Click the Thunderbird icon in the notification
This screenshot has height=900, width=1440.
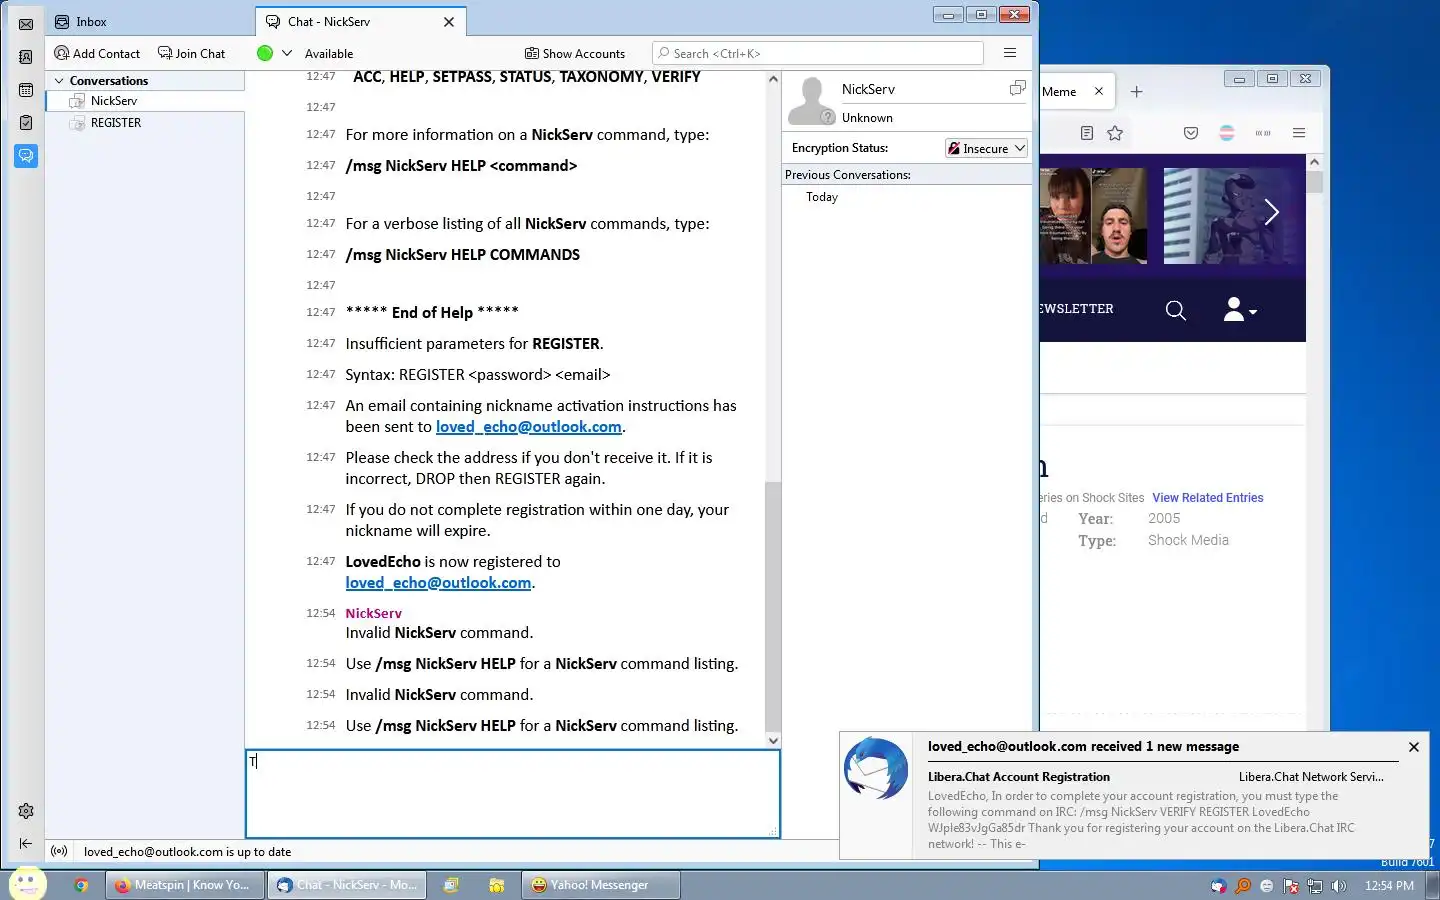tap(876, 768)
